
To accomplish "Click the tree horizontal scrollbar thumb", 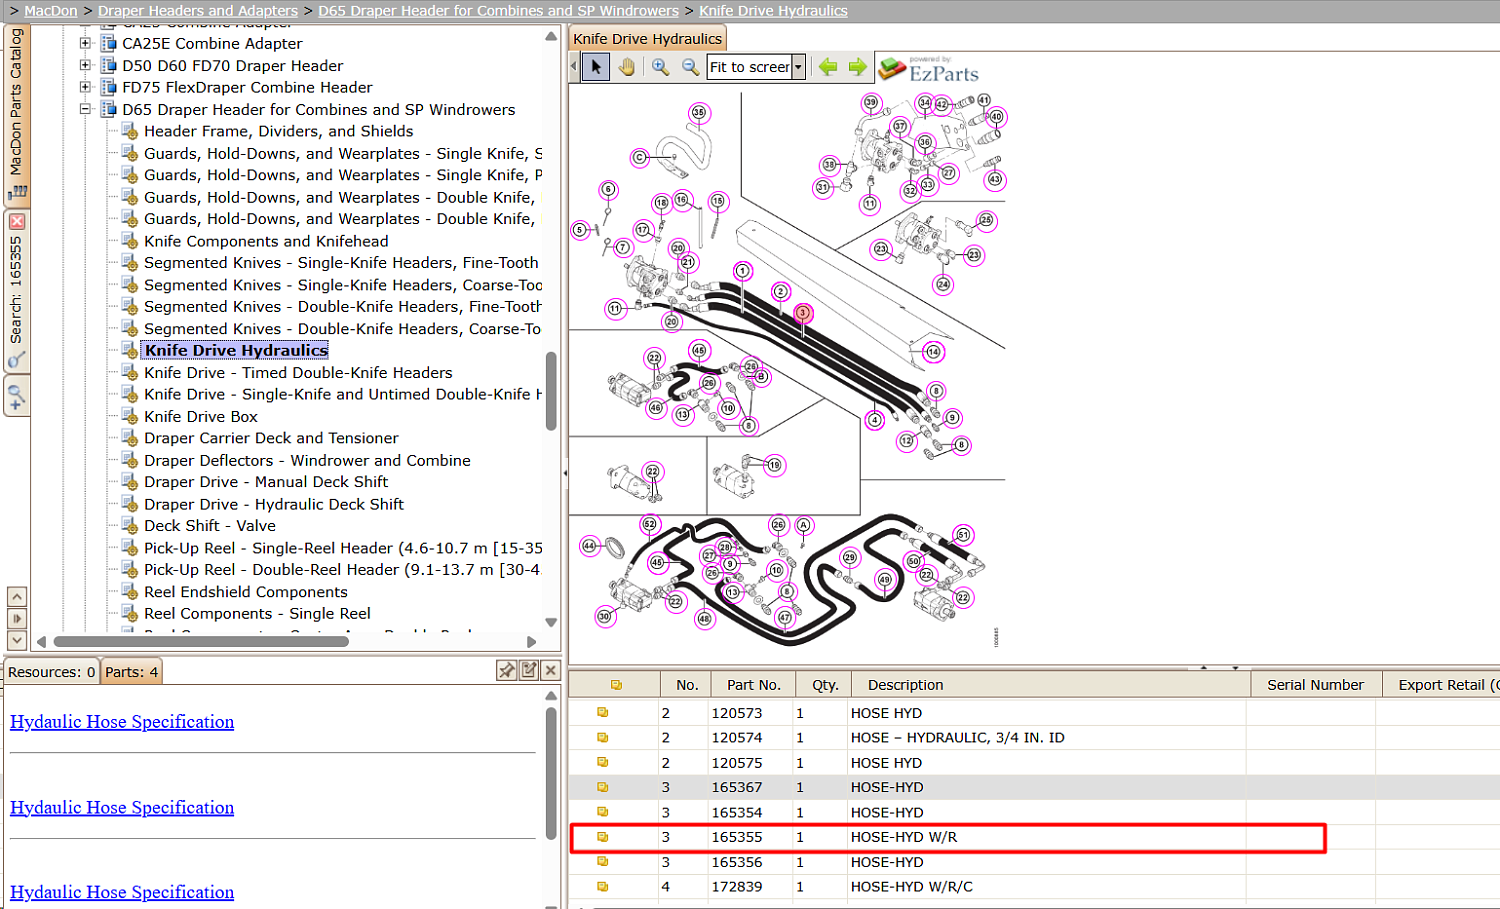I will click(201, 642).
